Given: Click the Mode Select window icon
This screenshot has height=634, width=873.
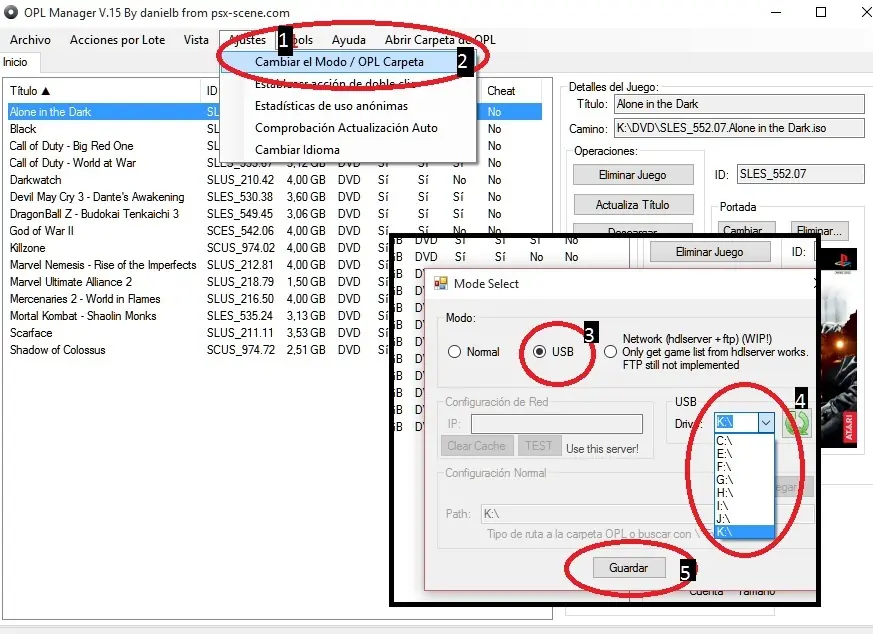Looking at the screenshot, I should [x=441, y=283].
